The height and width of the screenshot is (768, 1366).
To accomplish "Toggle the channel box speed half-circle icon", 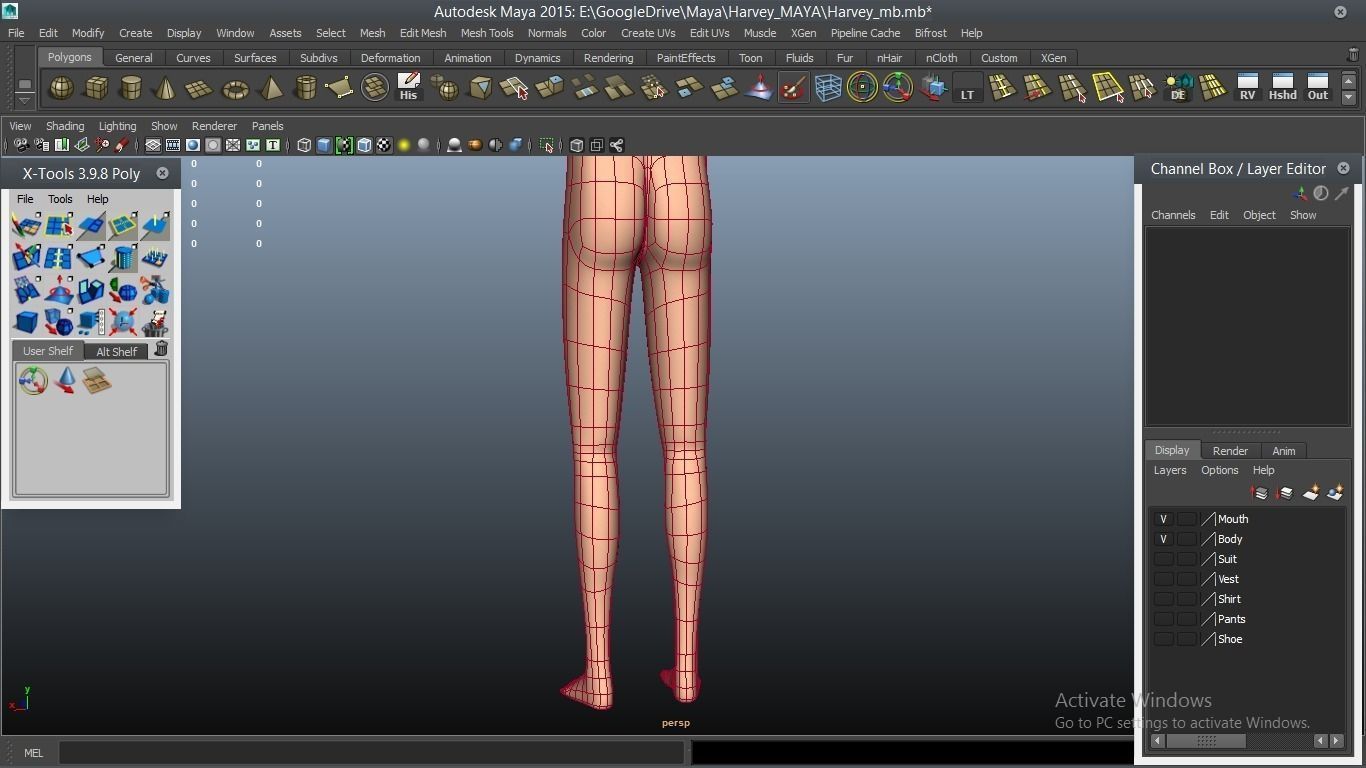I will (1321, 193).
